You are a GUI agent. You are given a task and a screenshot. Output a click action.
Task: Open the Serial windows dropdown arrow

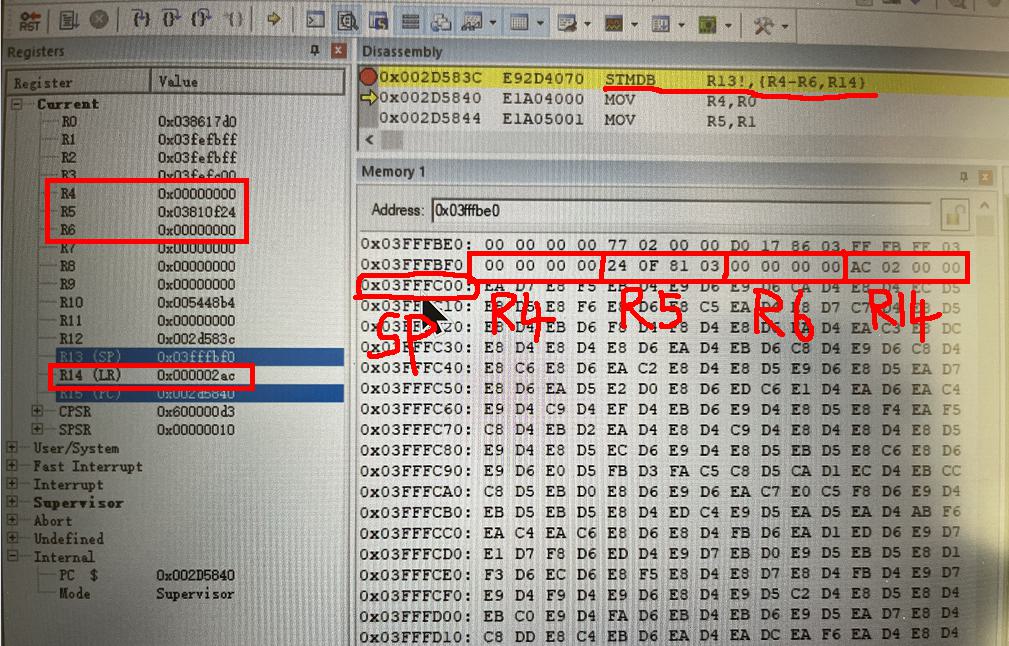[588, 24]
